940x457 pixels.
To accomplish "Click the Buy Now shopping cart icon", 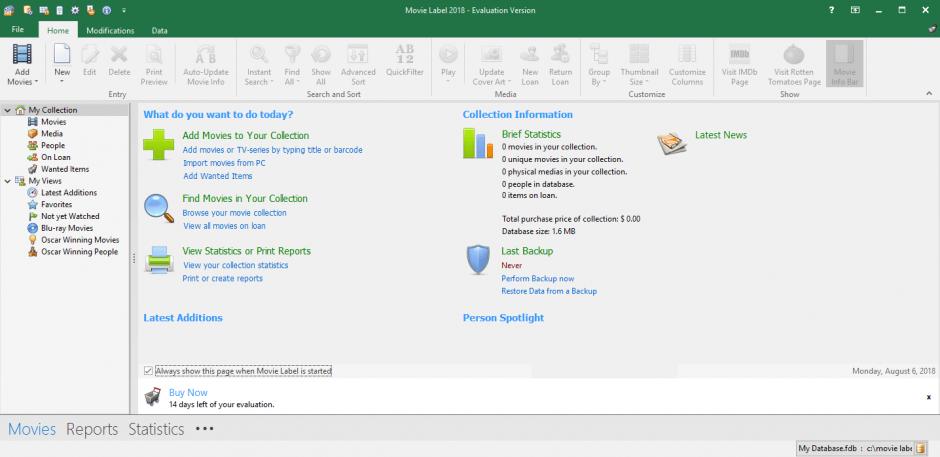I will (153, 396).
